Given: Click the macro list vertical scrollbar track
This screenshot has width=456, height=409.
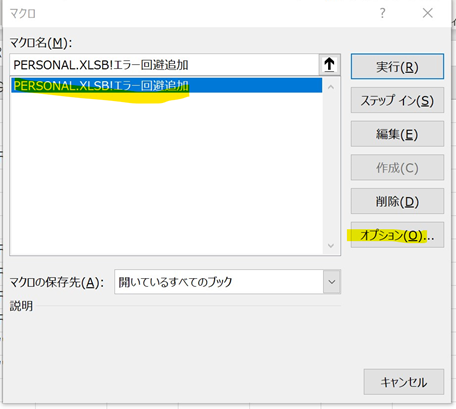Looking at the screenshot, I should 331,167.
